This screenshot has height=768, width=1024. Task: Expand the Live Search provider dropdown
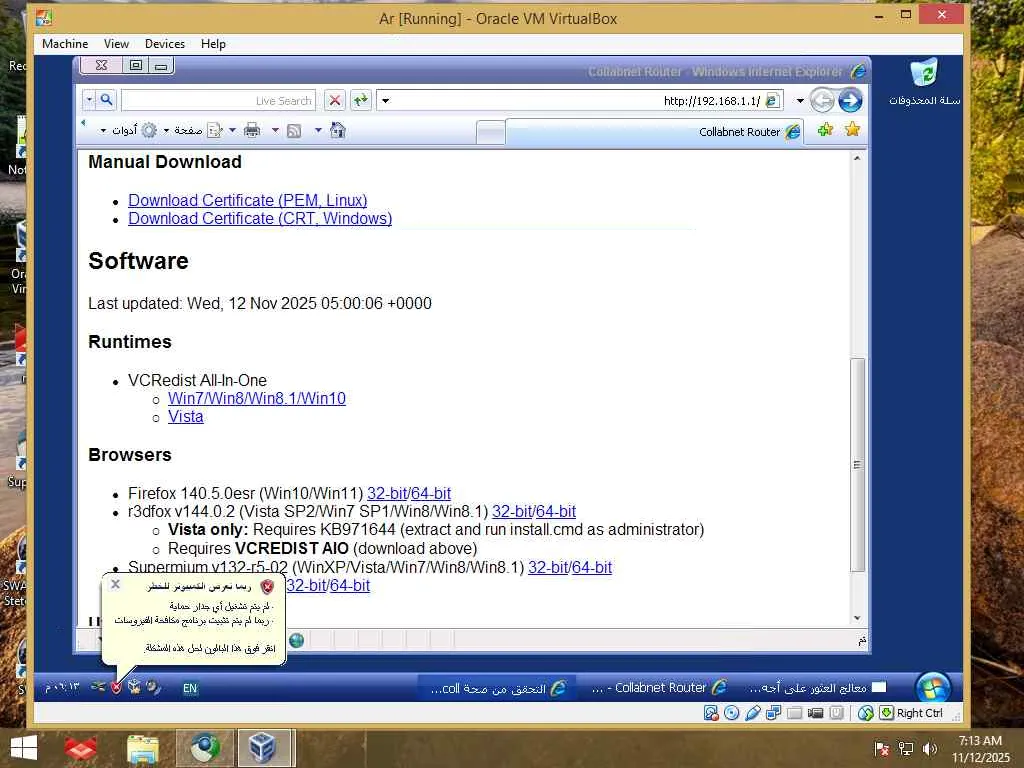[x=89, y=100]
